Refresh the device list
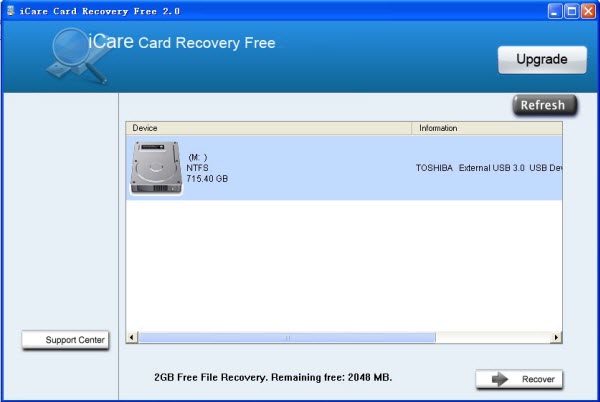This screenshot has width=600, height=402. 545,105
